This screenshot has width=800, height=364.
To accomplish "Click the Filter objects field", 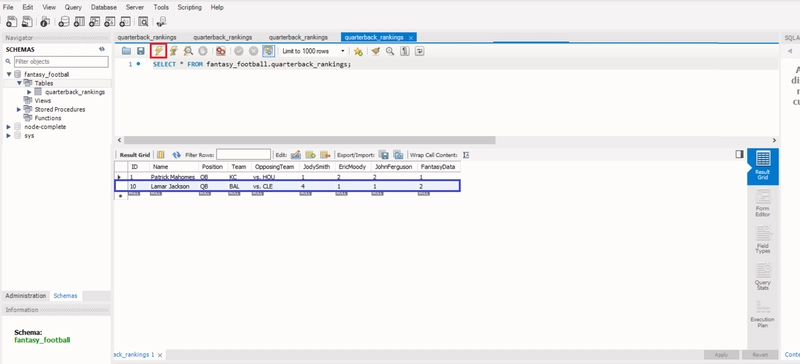I will coord(61,61).
